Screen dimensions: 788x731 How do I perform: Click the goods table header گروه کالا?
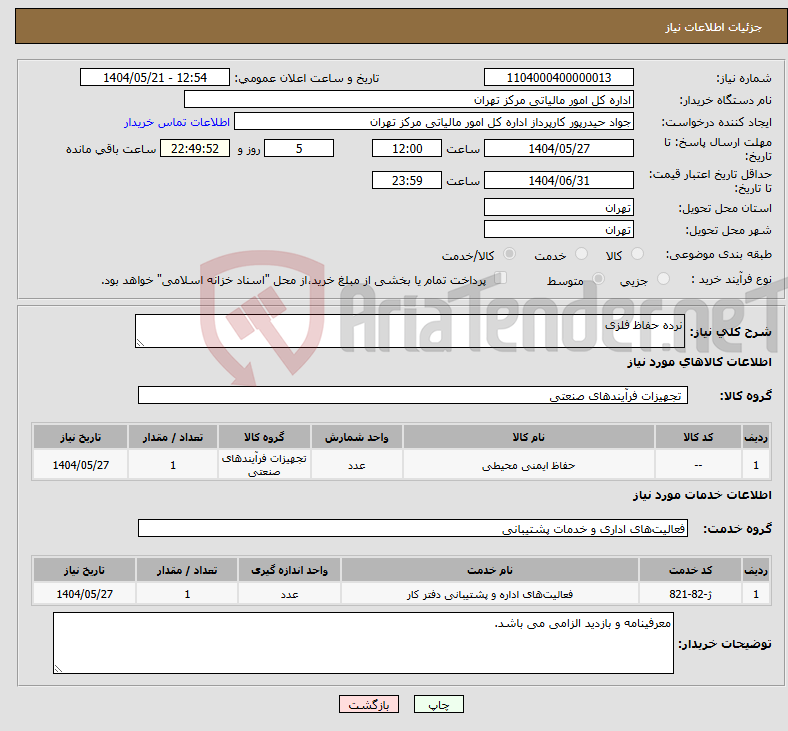click(x=264, y=437)
